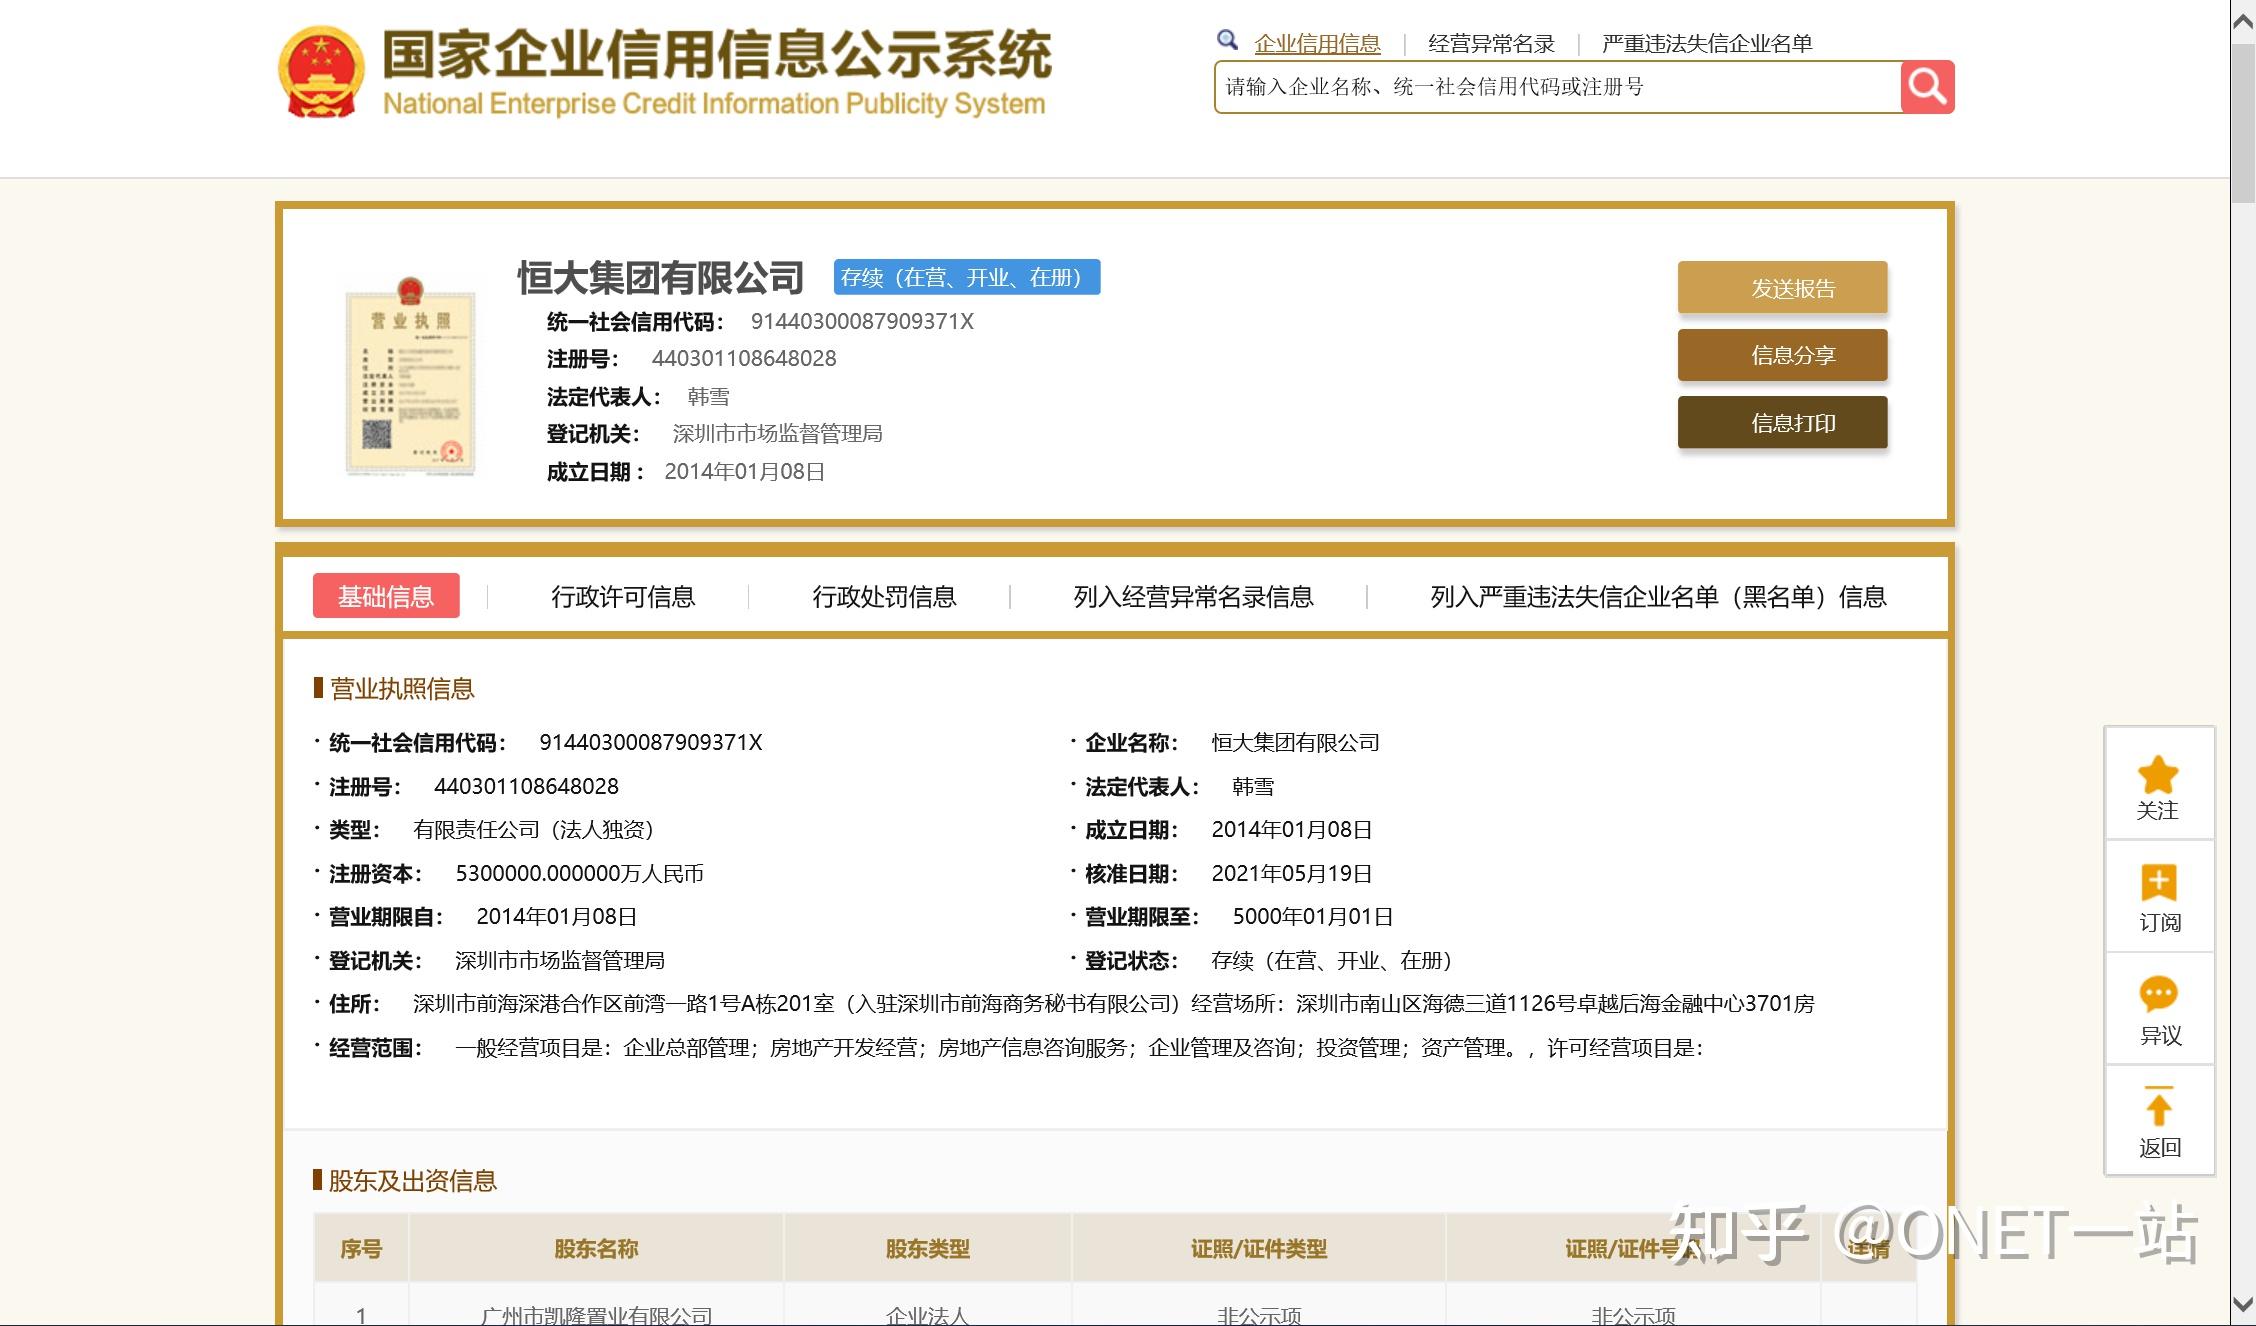Viewport: 2256px width, 1326px height.
Task: Open the 企业信用信息 link
Action: click(1317, 43)
